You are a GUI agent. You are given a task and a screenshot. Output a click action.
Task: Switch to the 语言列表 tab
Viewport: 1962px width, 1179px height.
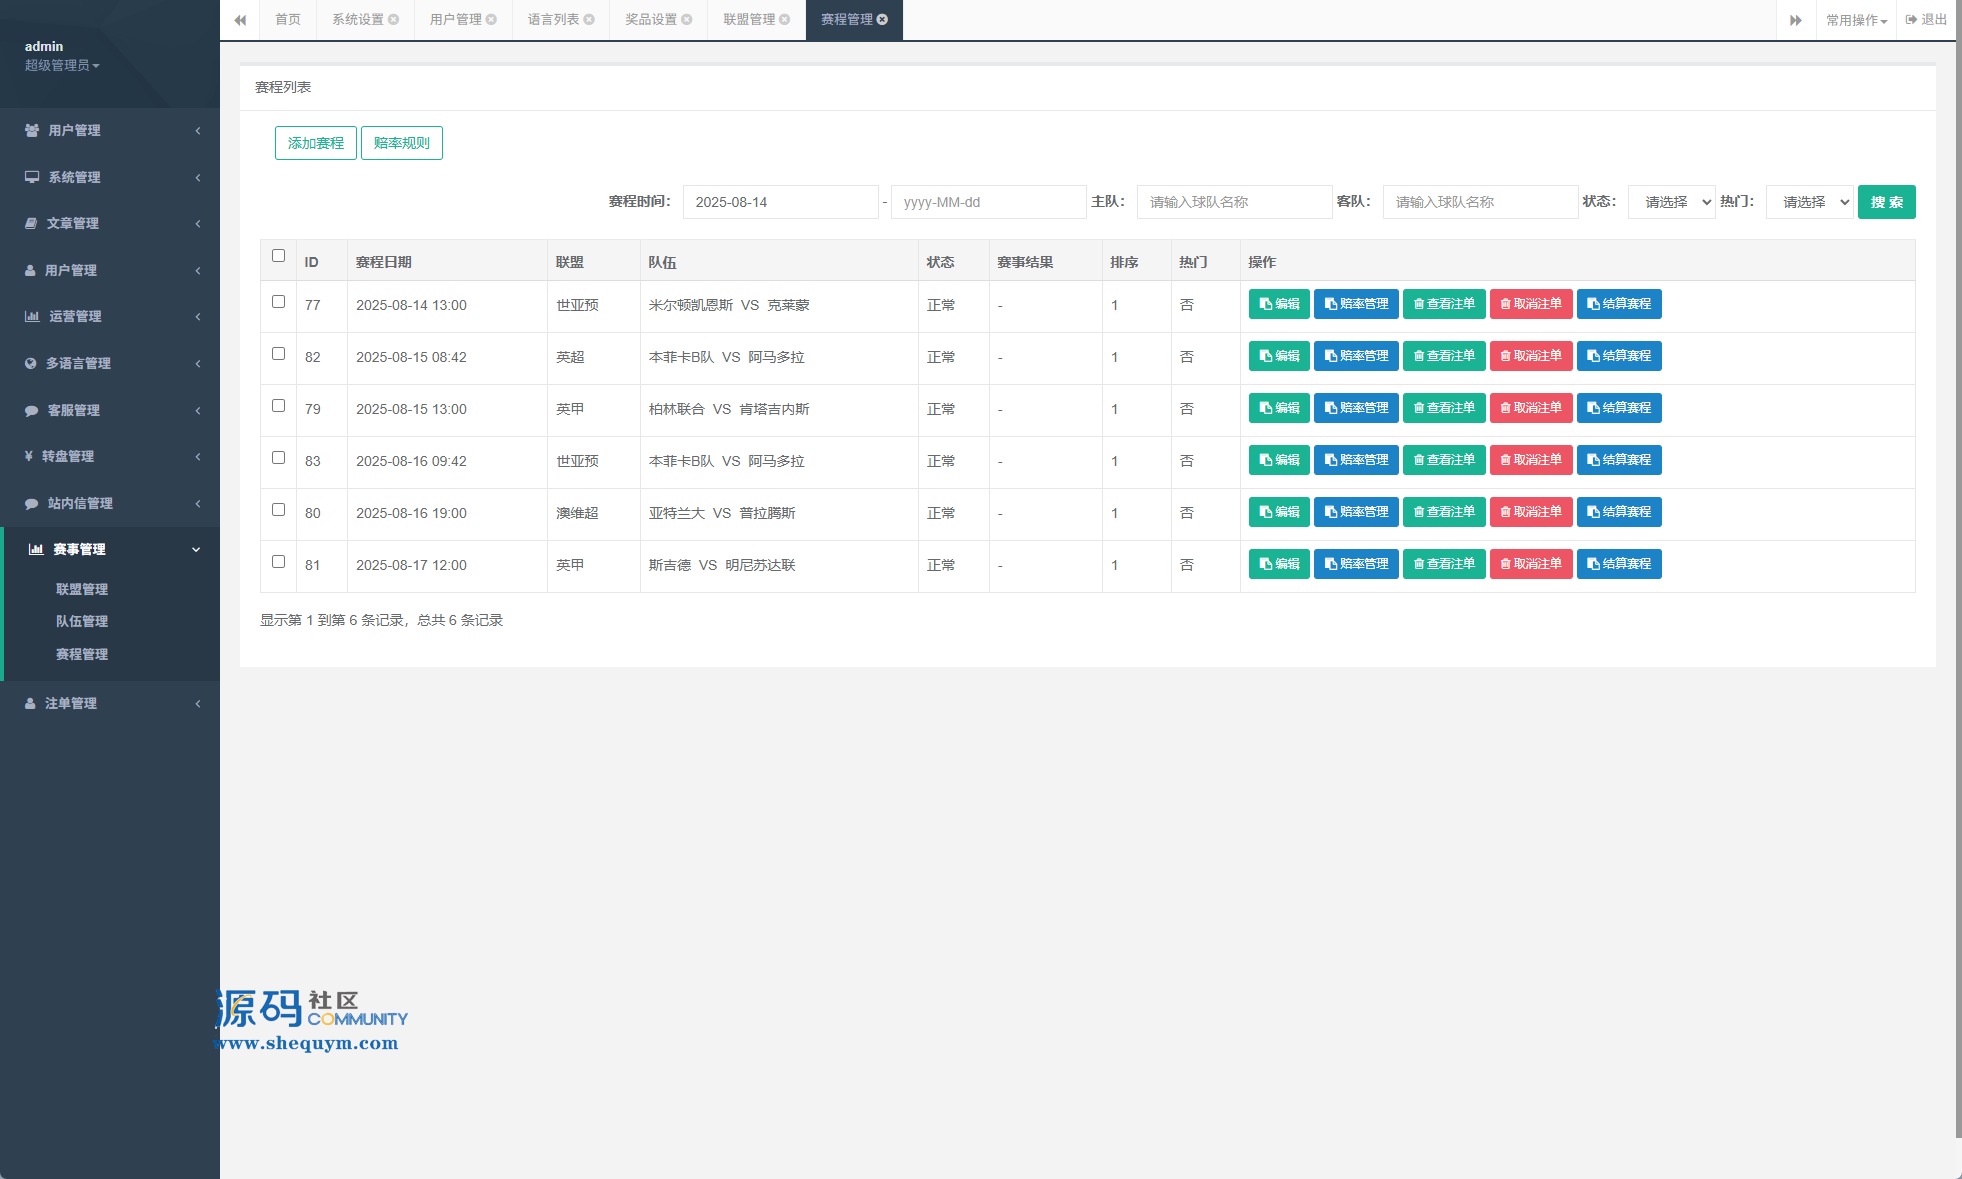point(553,20)
